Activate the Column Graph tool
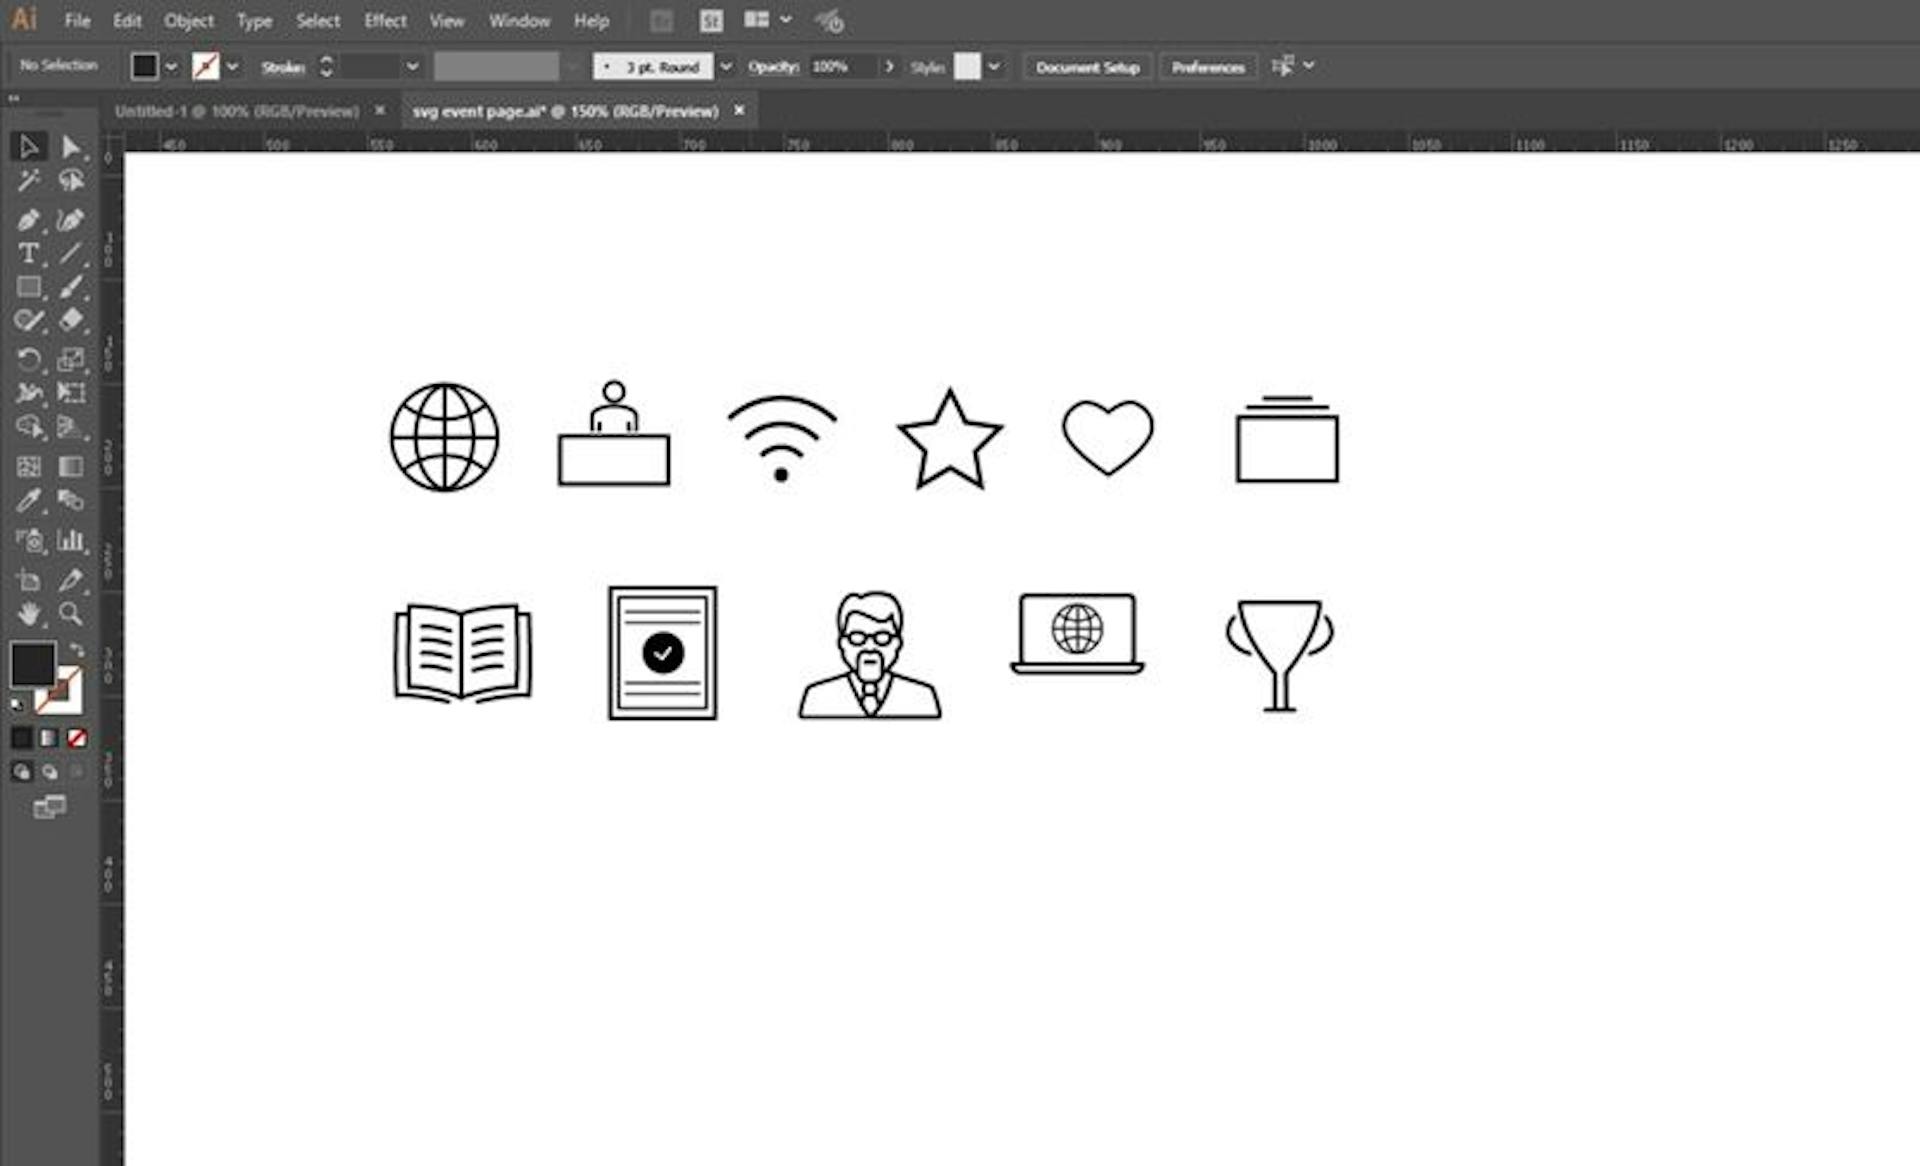This screenshot has height=1166, width=1920. coord(70,540)
